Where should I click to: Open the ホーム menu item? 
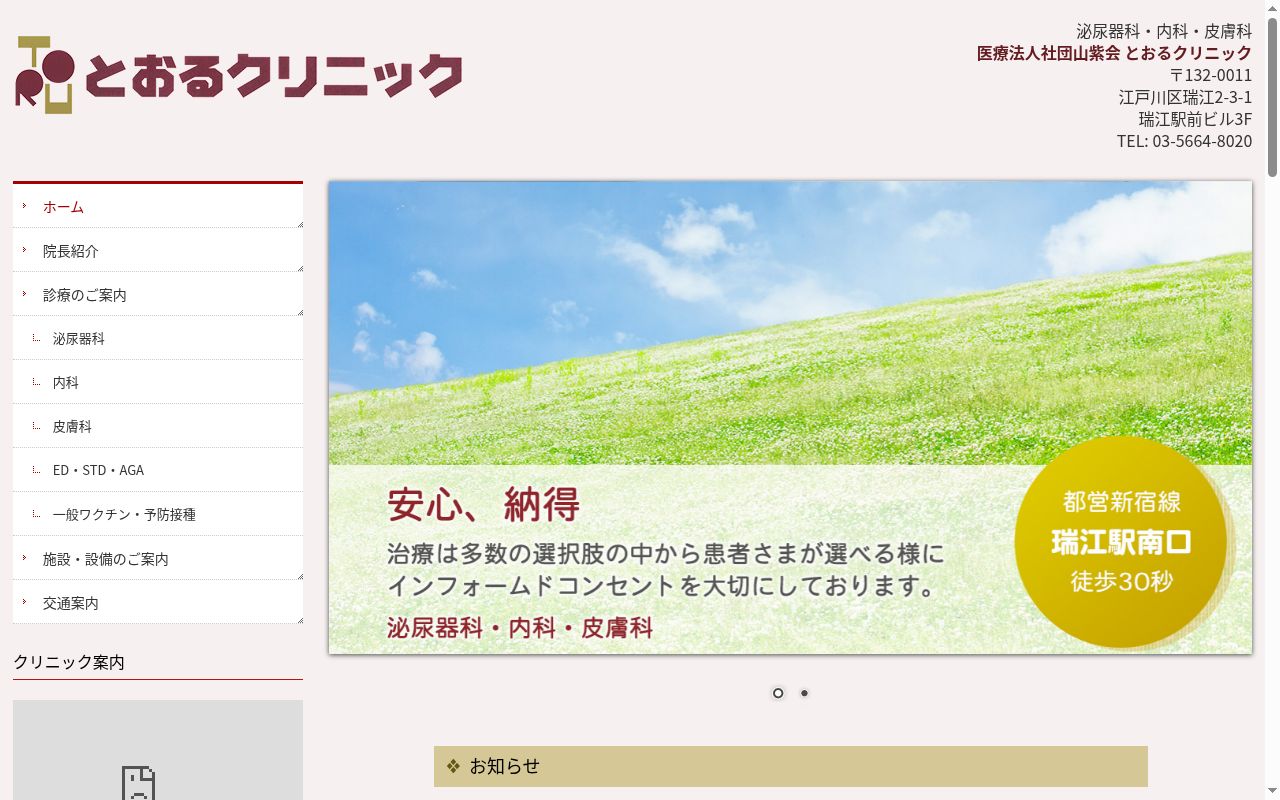[158, 207]
